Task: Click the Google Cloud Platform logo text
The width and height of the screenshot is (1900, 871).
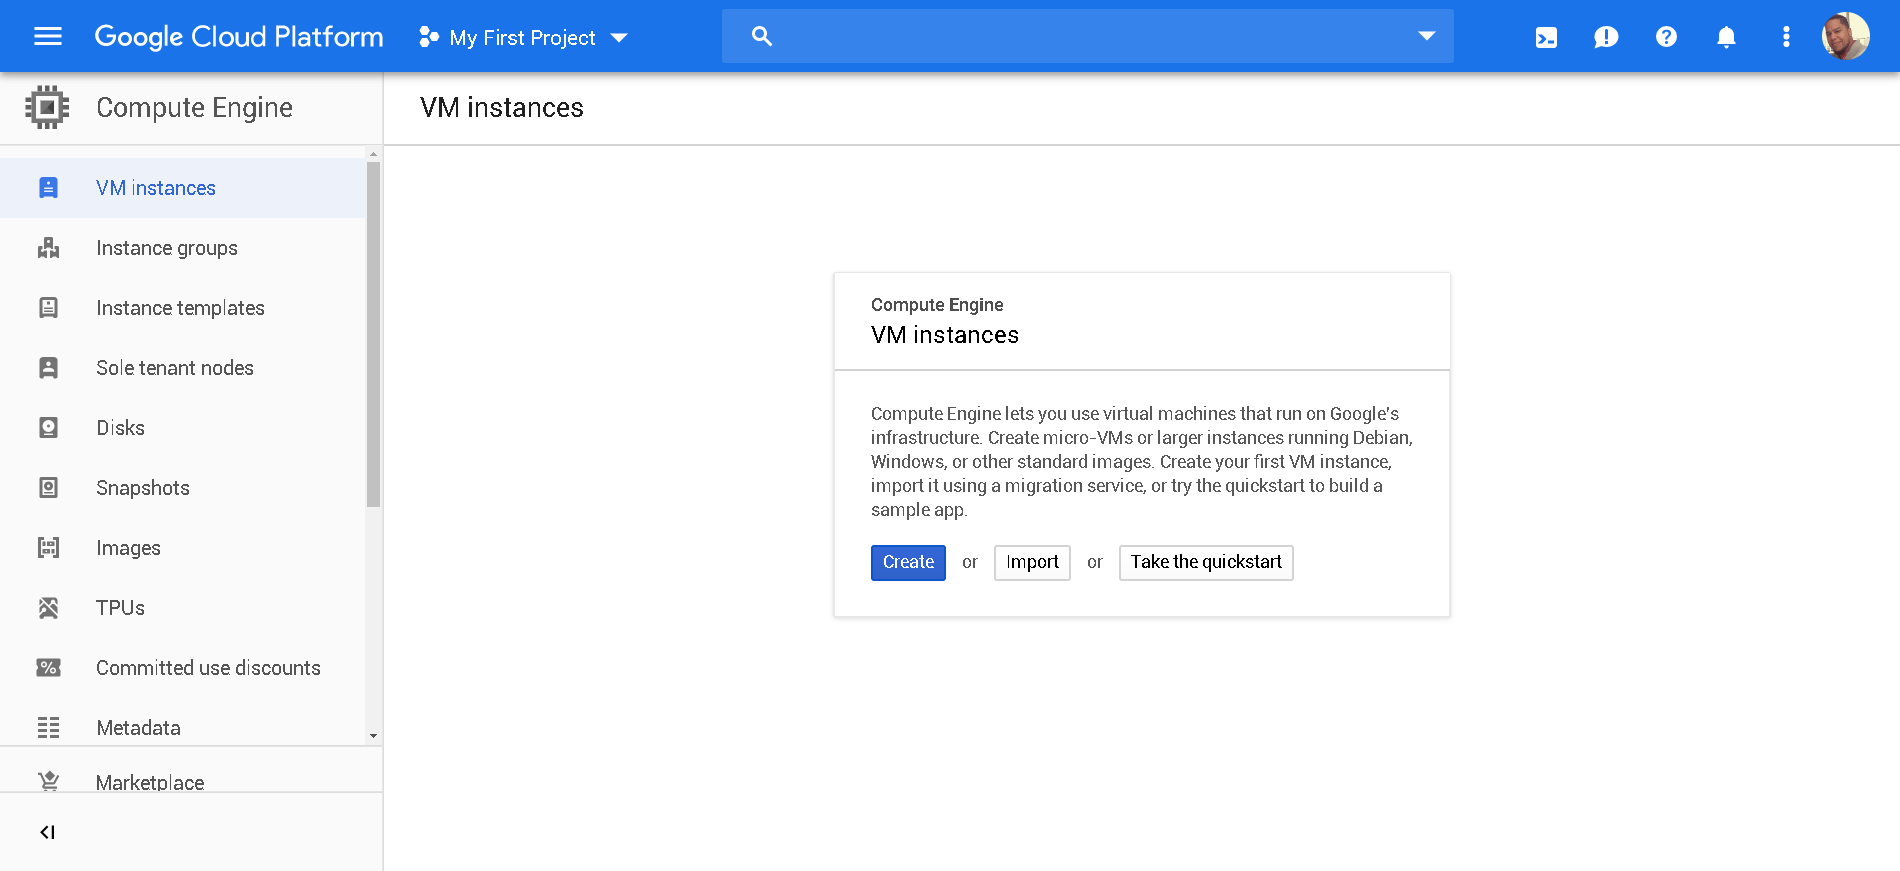Action: [x=239, y=37]
